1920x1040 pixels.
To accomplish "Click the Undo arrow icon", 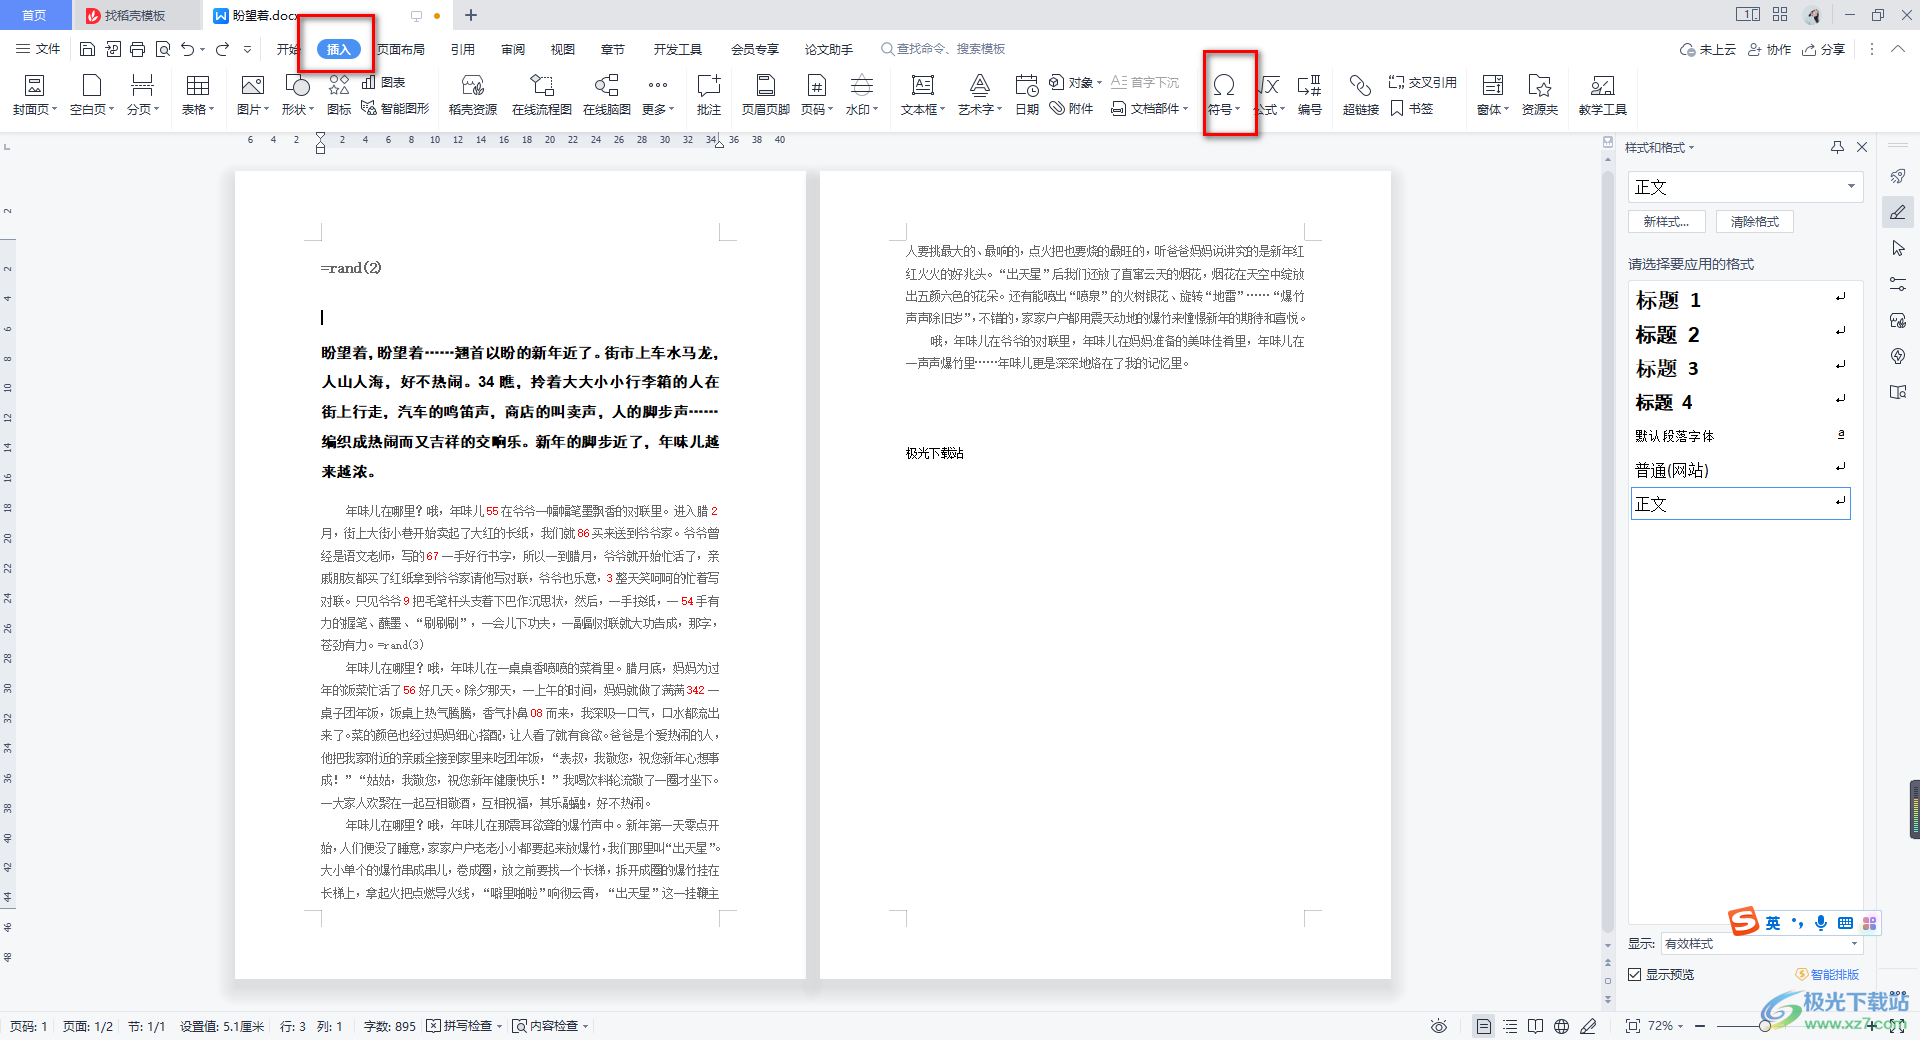I will [x=187, y=49].
